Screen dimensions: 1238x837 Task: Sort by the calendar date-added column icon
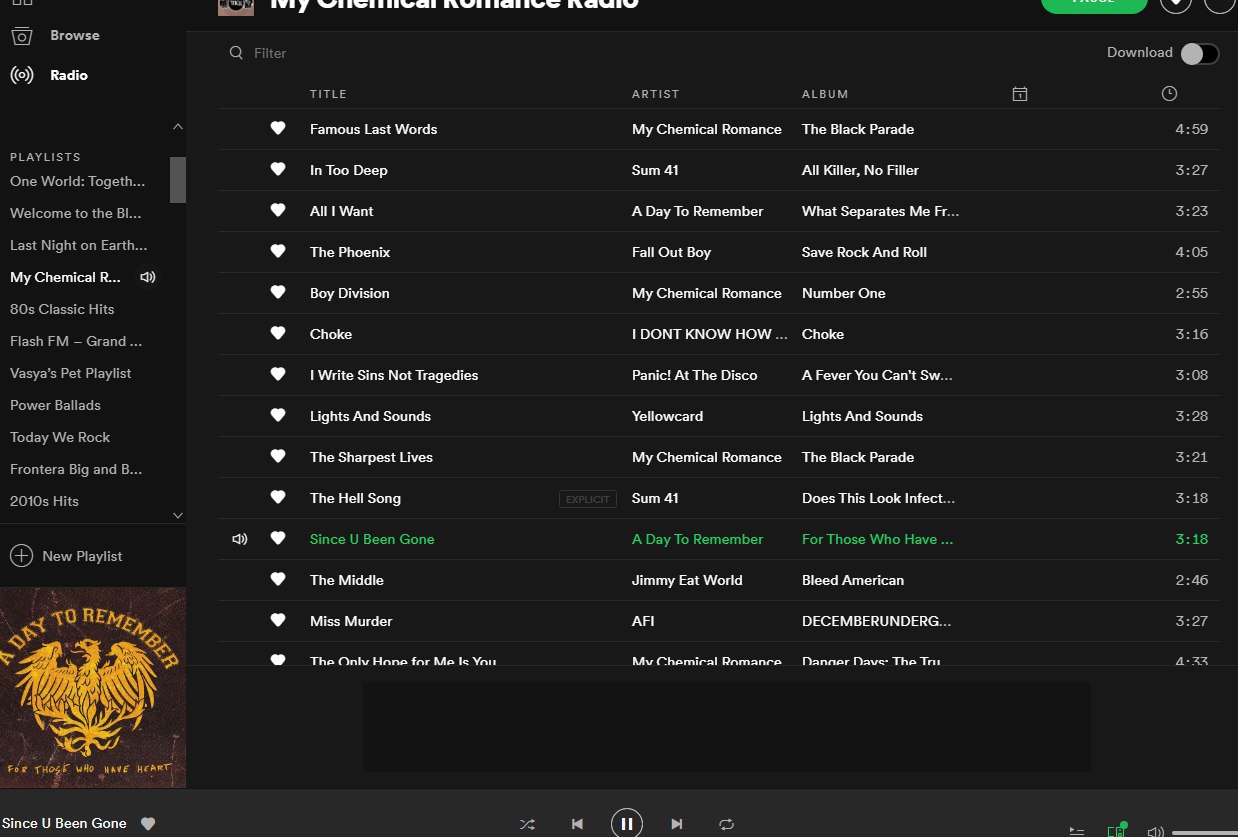pos(1019,94)
